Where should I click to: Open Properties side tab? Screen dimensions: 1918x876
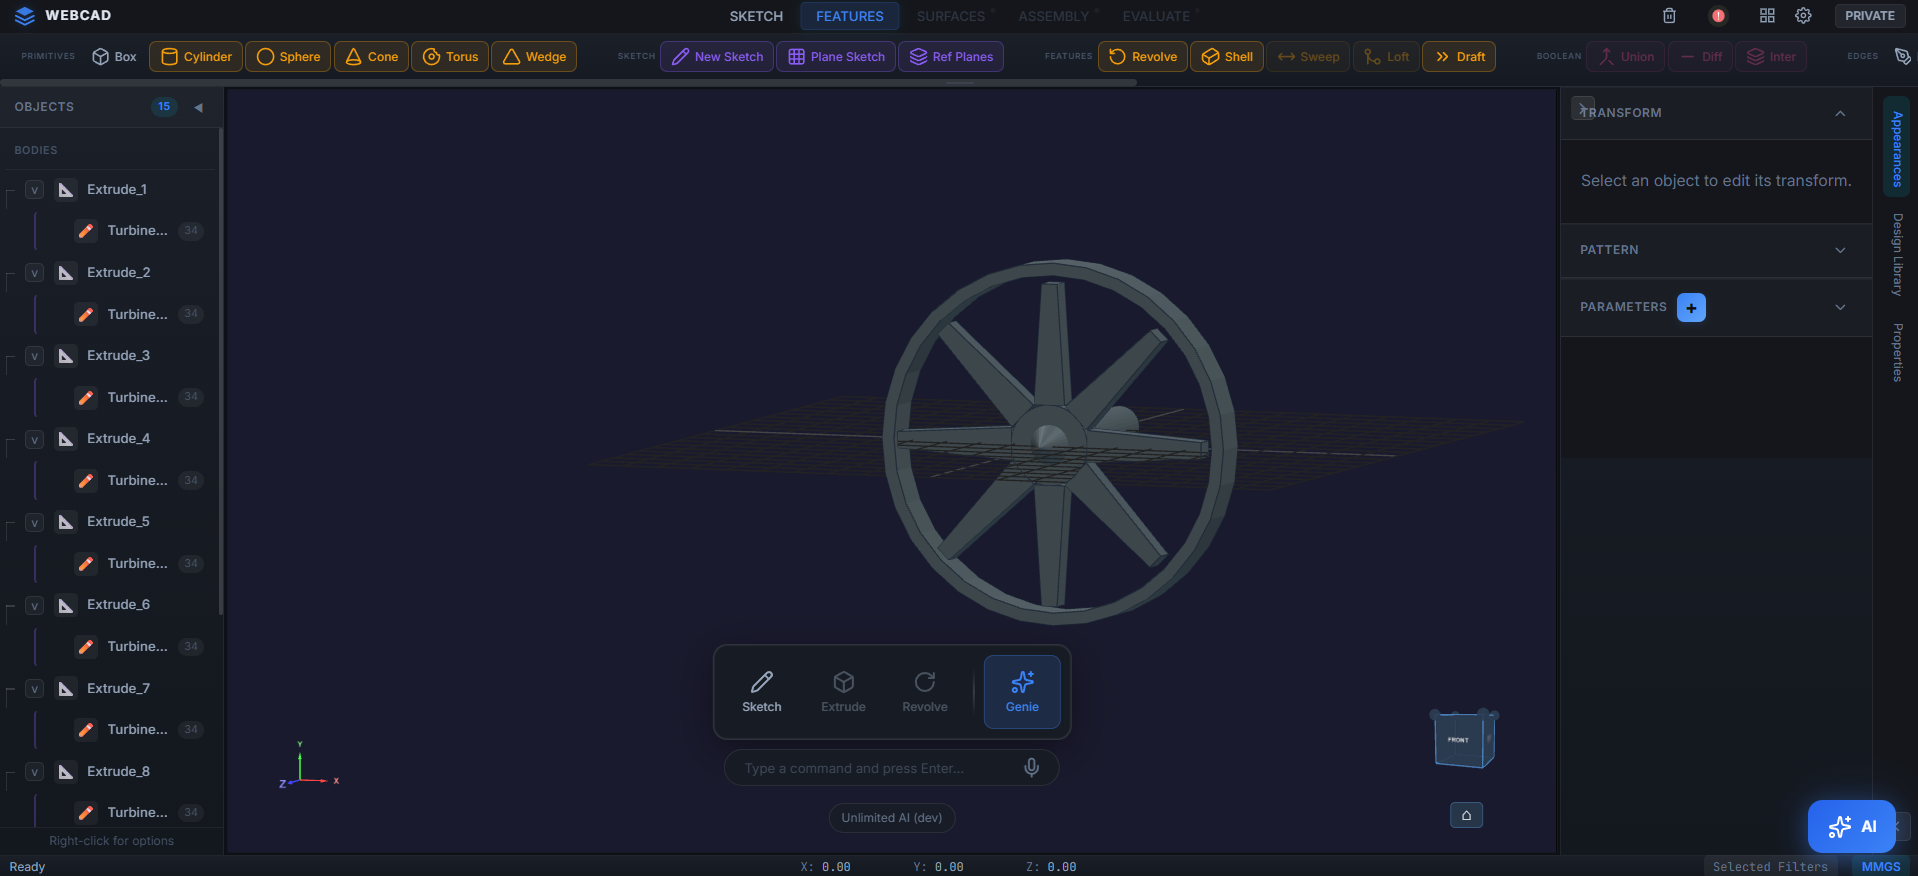1896,352
